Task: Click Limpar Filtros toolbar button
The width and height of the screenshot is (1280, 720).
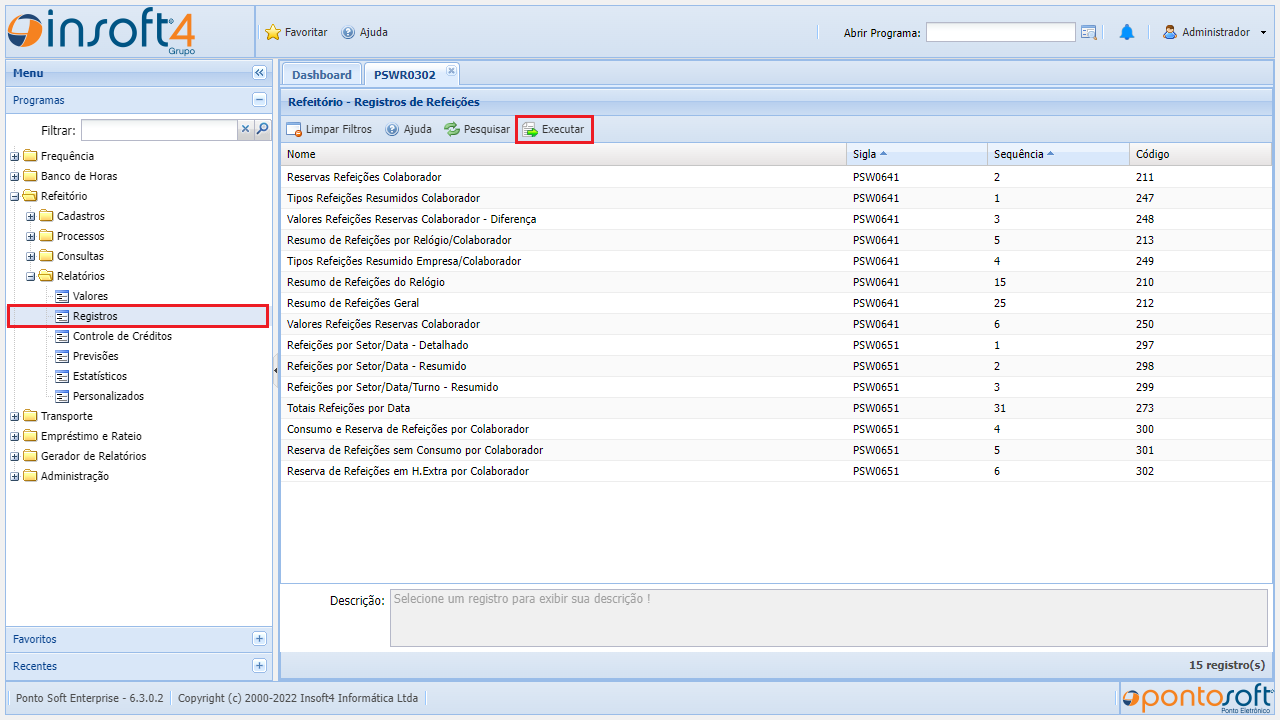Action: [x=329, y=129]
